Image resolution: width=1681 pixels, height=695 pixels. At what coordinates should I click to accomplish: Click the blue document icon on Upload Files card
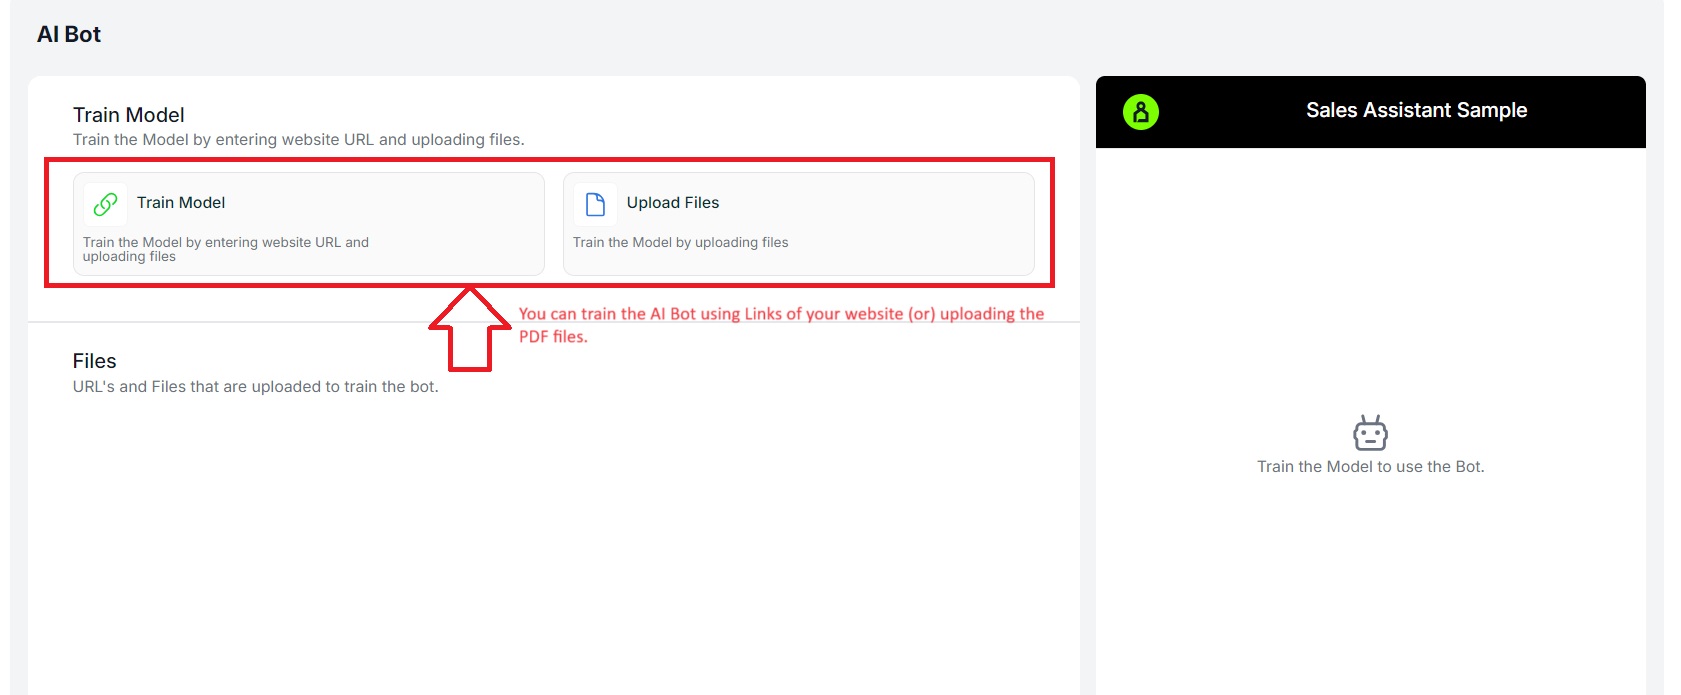pyautogui.click(x=595, y=204)
